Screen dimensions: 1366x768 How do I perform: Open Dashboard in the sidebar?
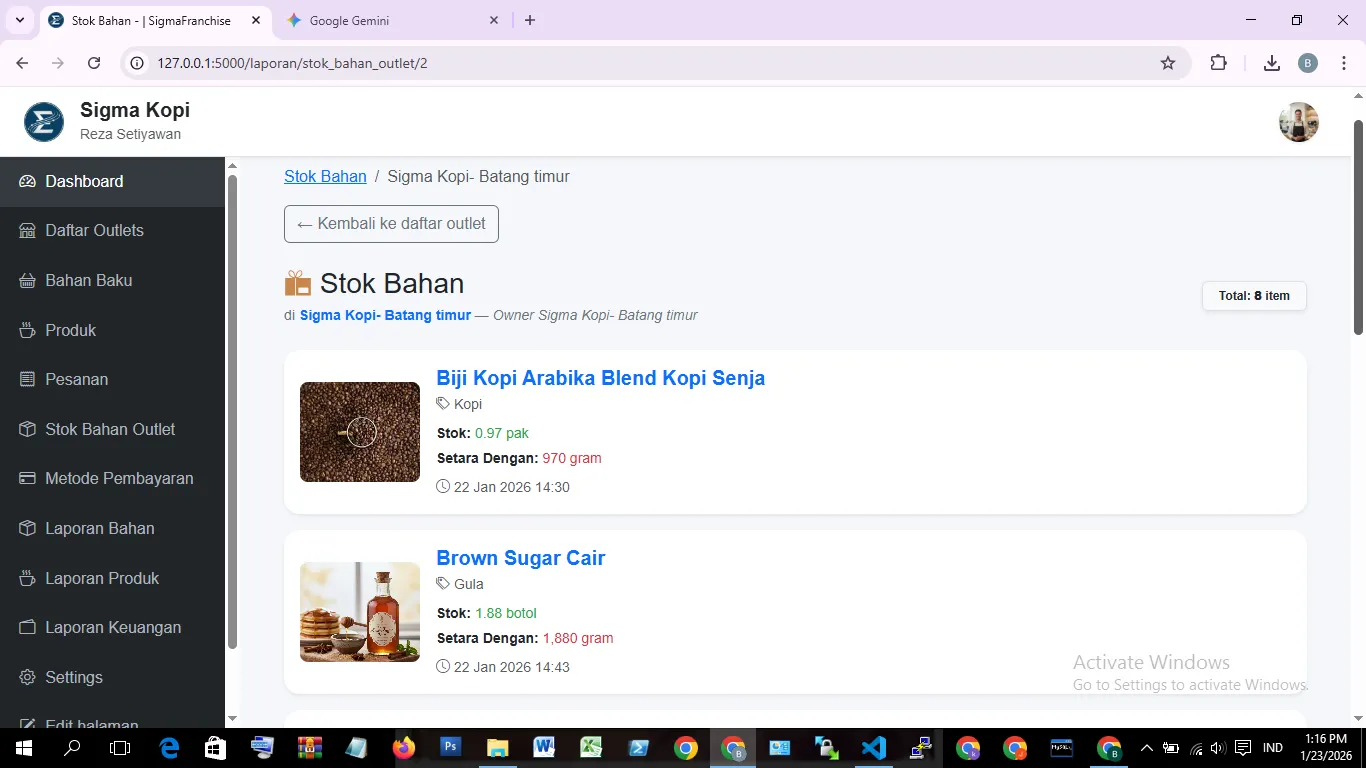pyautogui.click(x=112, y=181)
